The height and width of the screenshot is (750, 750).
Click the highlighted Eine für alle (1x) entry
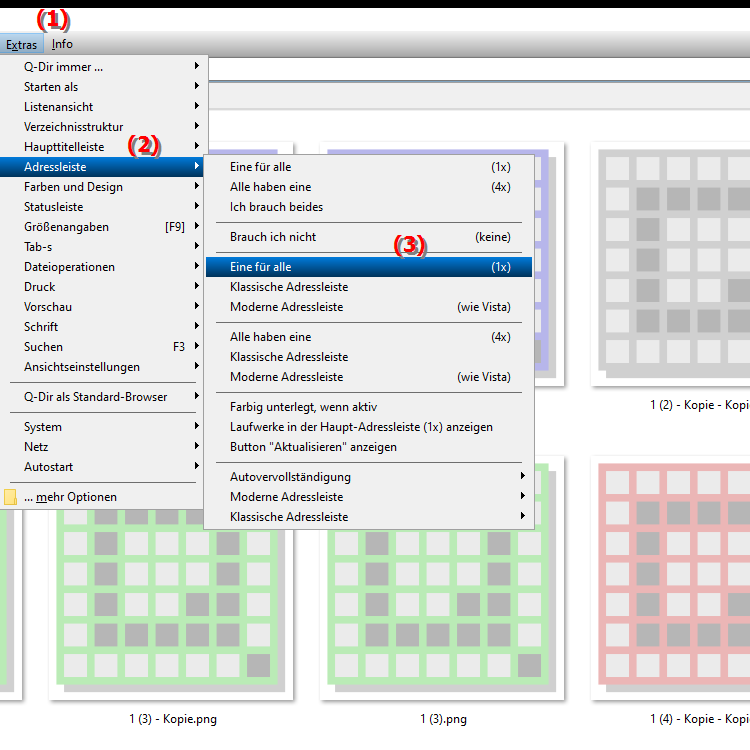point(369,267)
